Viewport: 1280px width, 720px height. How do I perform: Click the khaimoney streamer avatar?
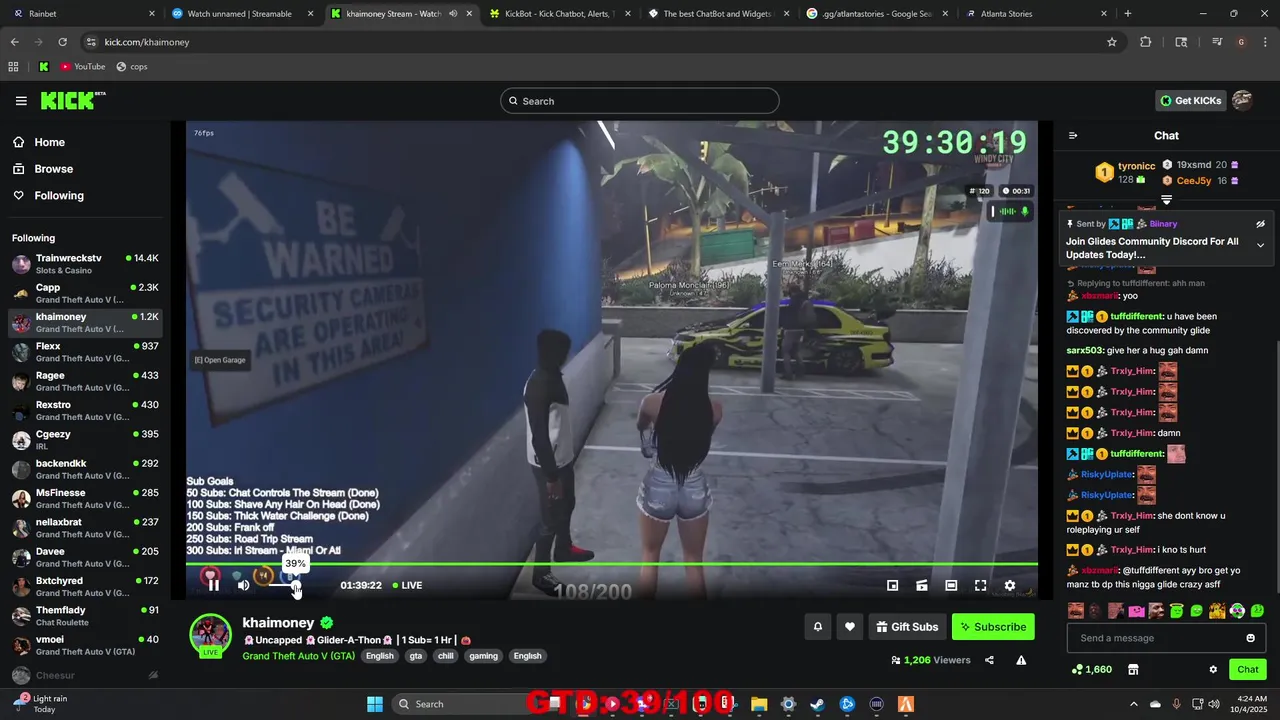[x=211, y=635]
